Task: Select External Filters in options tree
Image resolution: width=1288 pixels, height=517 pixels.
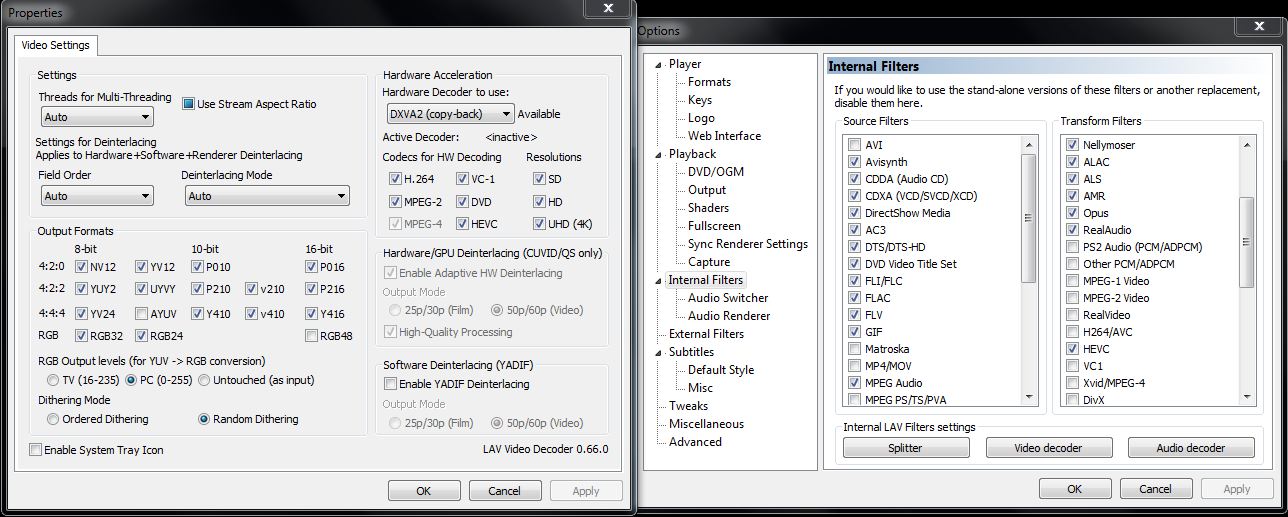Action: coord(706,334)
